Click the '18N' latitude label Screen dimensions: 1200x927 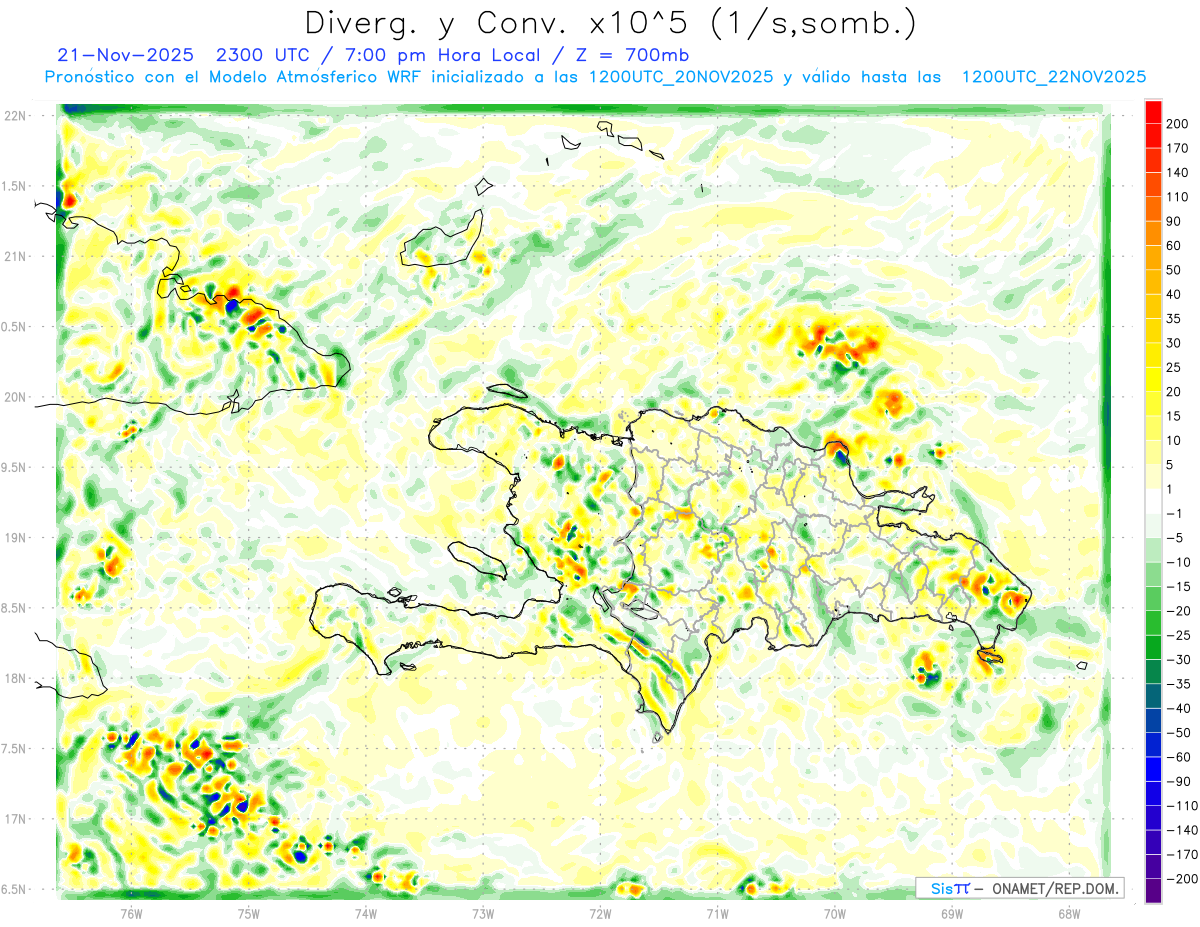click(14, 678)
